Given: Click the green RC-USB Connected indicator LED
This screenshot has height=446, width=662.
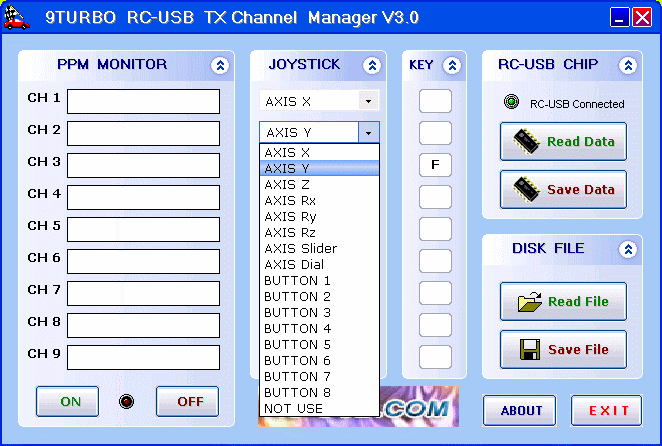Looking at the screenshot, I should click(x=511, y=102).
